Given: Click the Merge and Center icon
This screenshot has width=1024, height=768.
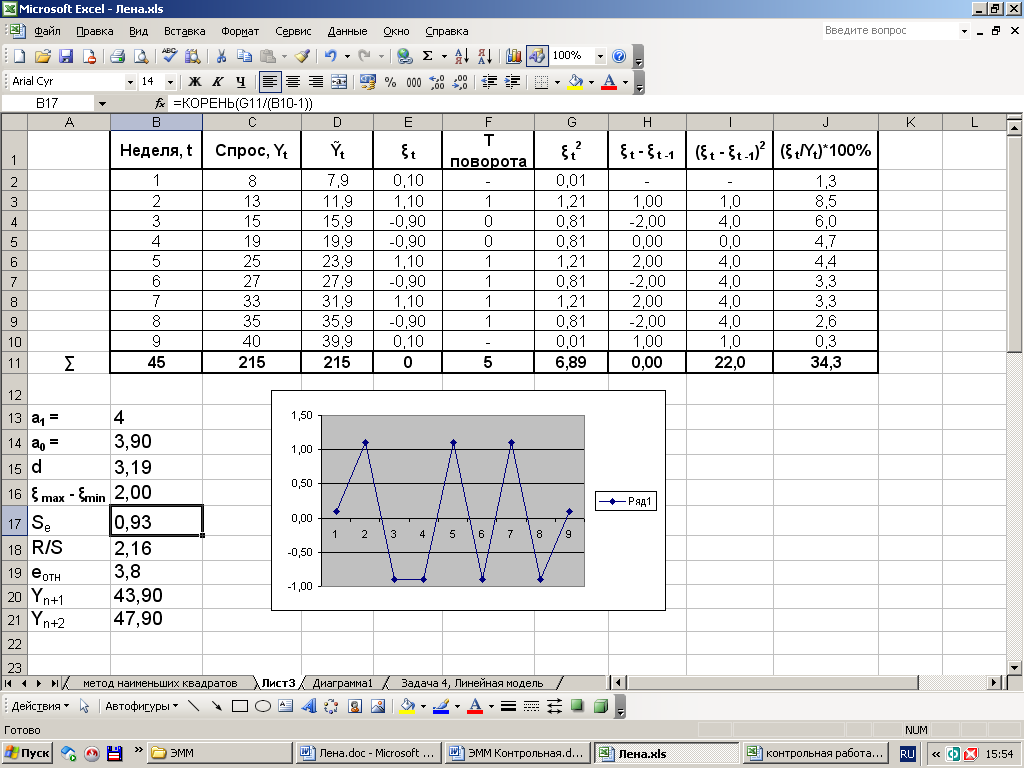Looking at the screenshot, I should 339,82.
